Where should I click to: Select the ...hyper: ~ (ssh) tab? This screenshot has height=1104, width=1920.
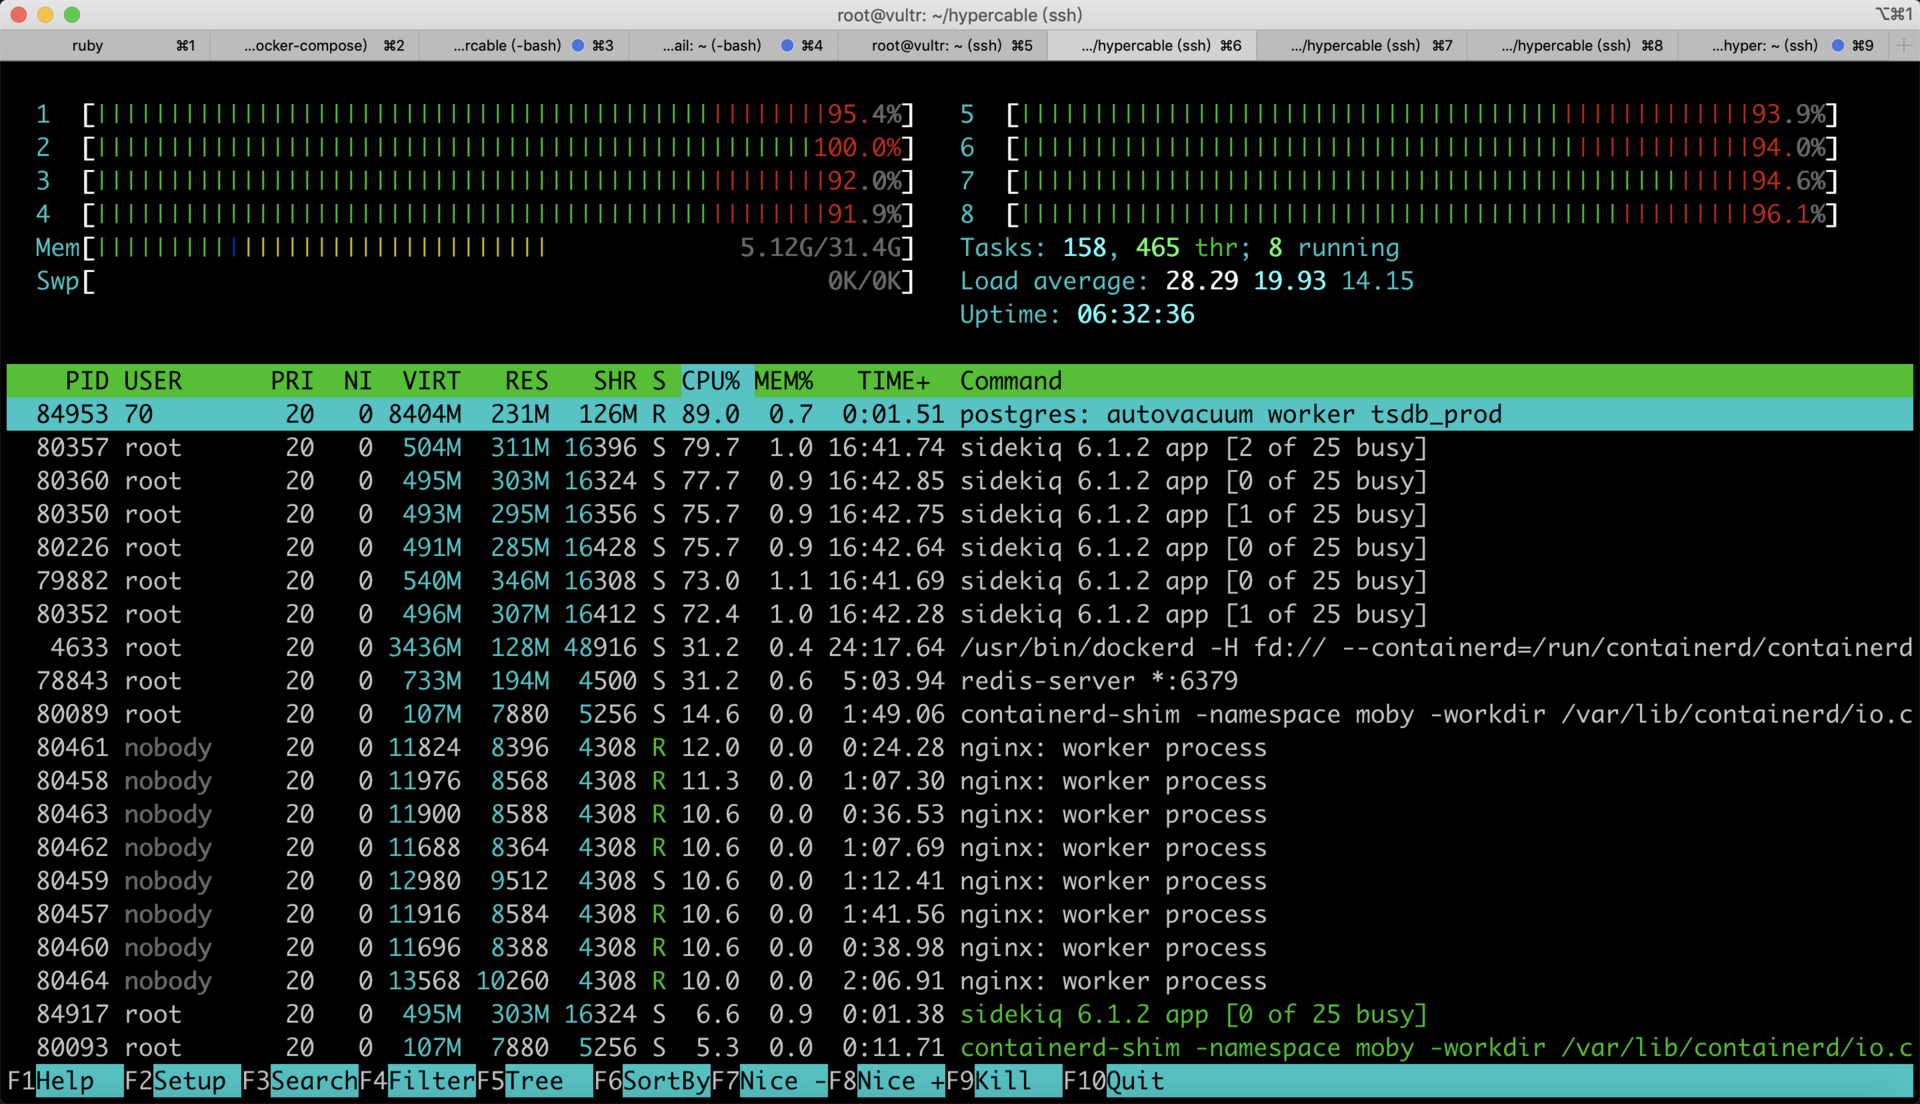point(1781,46)
